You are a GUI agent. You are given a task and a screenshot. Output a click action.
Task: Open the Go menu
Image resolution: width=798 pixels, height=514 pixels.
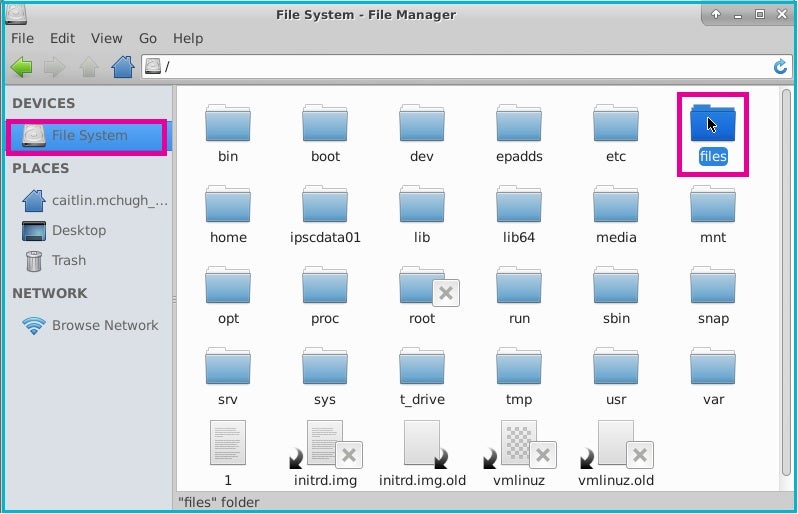pyautogui.click(x=148, y=38)
